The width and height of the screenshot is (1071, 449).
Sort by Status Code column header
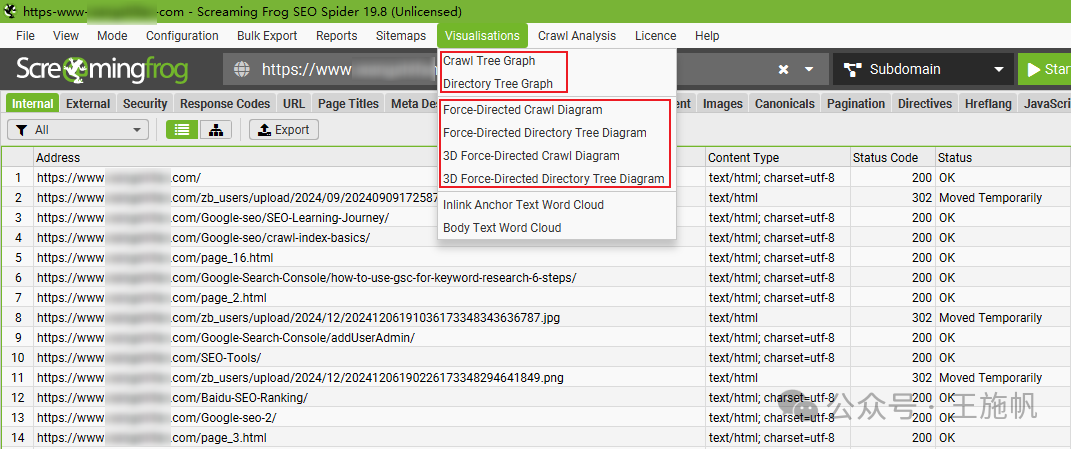pos(893,157)
